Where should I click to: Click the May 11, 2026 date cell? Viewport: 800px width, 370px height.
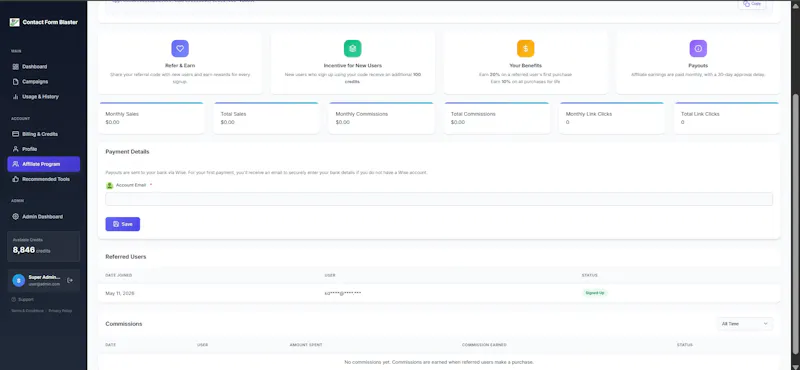(x=120, y=293)
